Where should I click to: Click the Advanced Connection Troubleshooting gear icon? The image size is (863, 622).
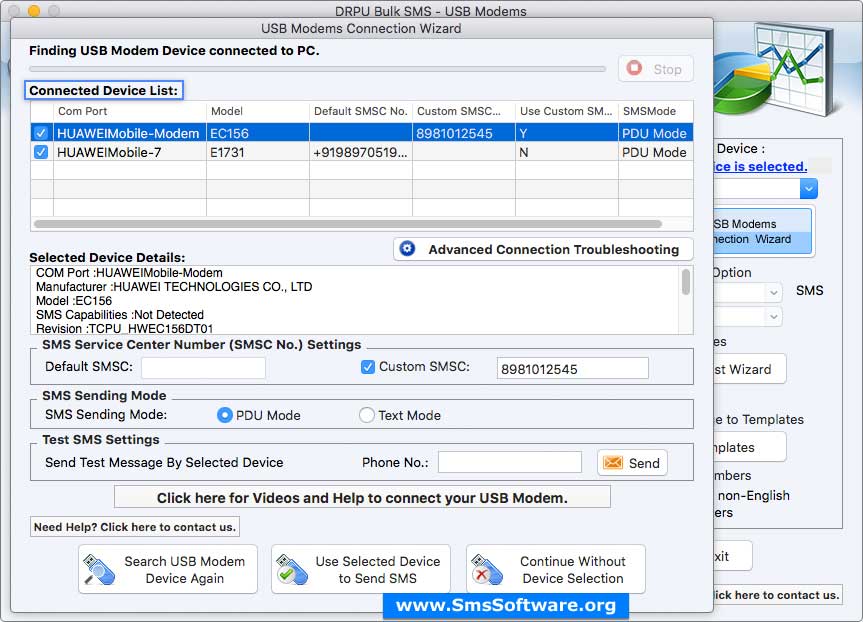pos(407,249)
